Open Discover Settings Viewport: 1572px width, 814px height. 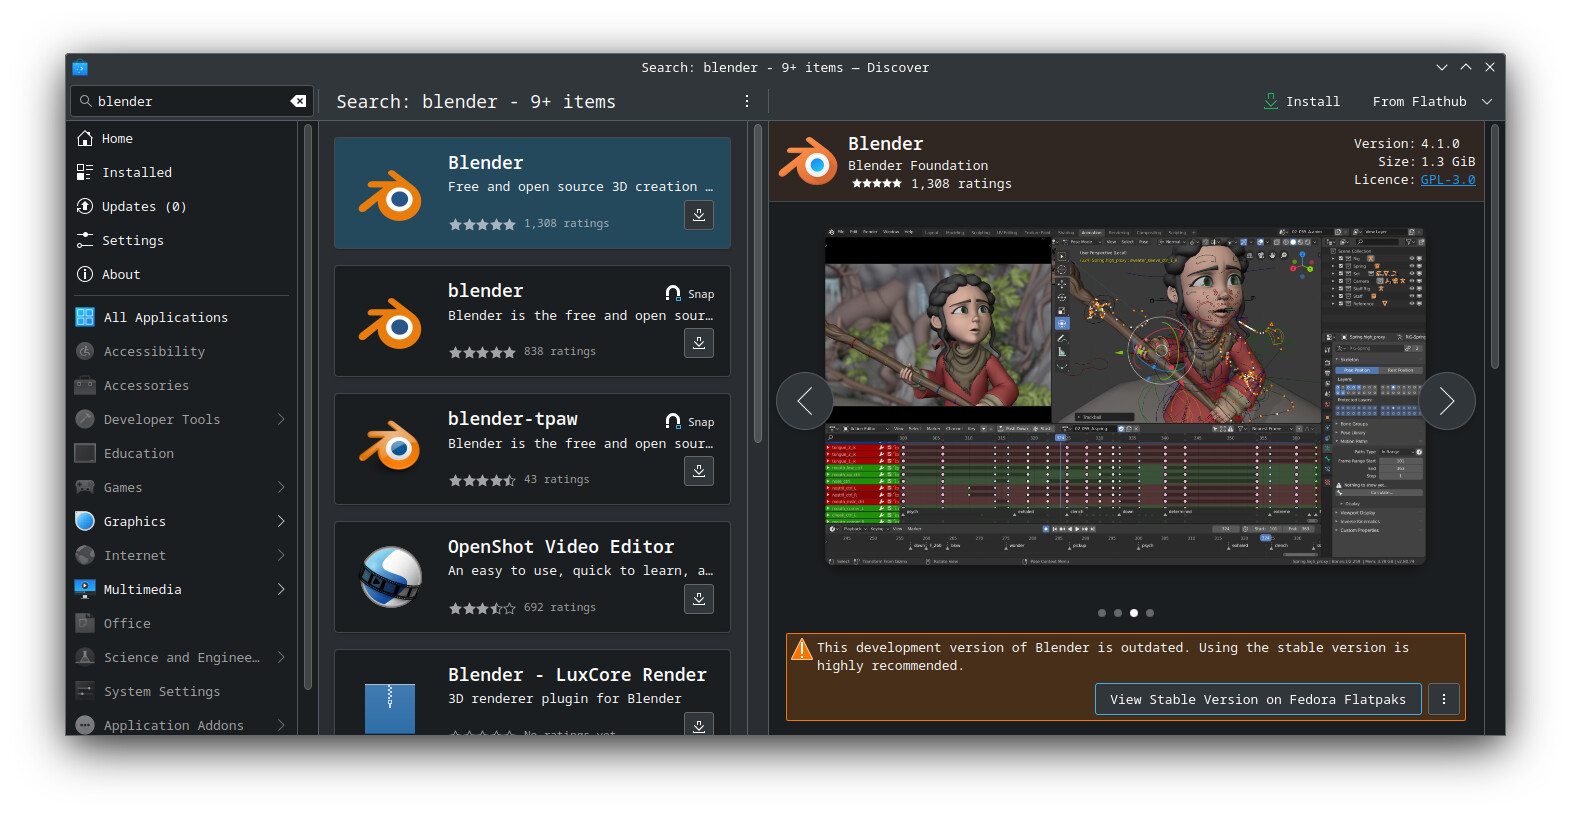tap(184, 241)
